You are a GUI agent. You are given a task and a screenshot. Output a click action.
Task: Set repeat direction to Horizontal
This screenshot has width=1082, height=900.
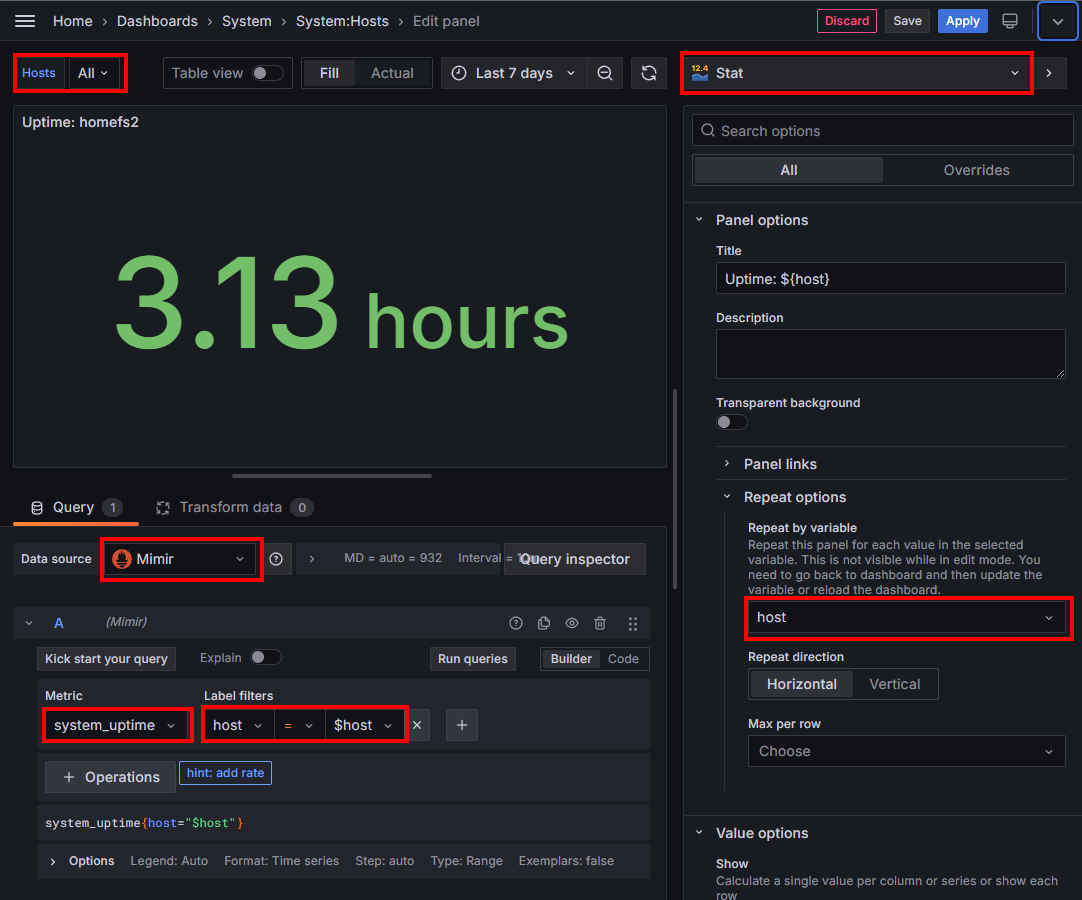pos(801,684)
